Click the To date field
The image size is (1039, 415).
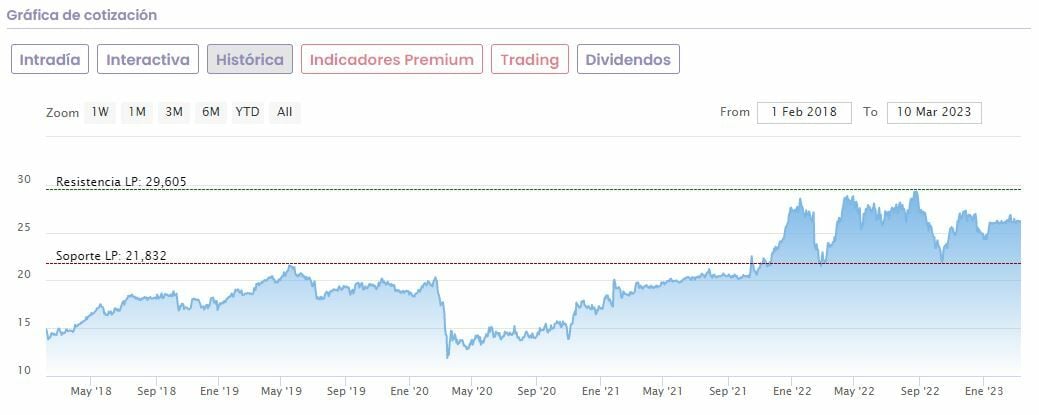pyautogui.click(x=934, y=112)
